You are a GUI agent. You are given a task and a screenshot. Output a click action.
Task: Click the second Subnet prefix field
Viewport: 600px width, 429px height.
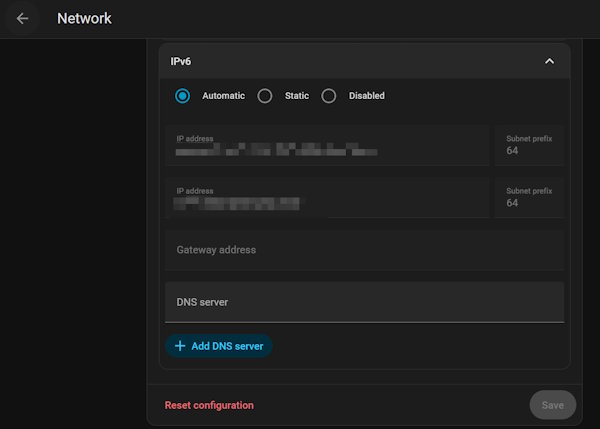click(x=529, y=197)
